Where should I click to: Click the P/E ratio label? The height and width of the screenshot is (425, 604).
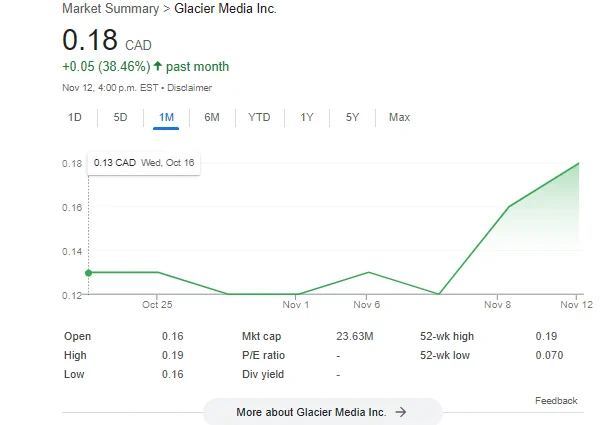point(263,355)
